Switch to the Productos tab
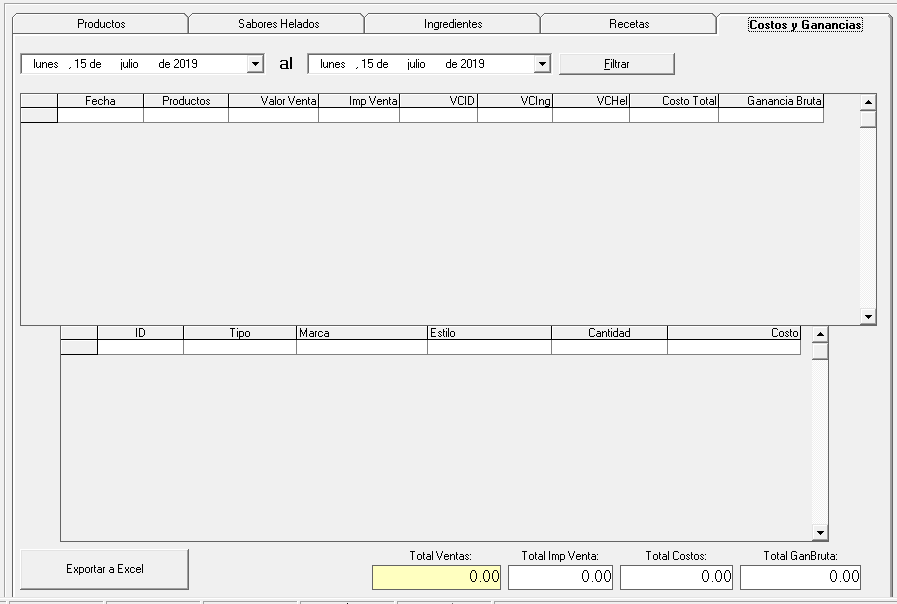The width and height of the screenshot is (897, 604). [x=101, y=24]
